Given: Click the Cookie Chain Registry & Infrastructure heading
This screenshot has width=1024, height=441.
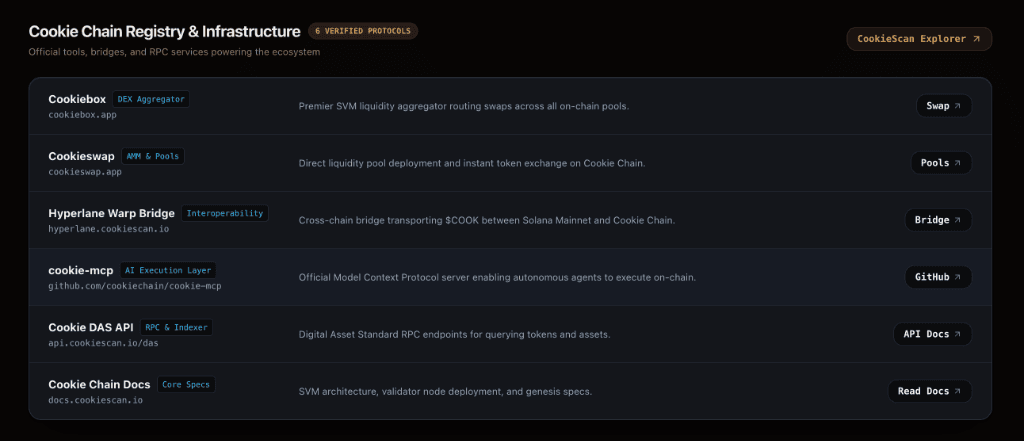Looking at the screenshot, I should pyautogui.click(x=165, y=31).
